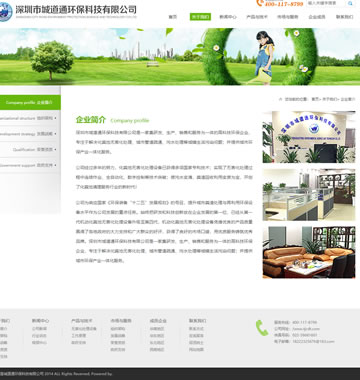This screenshot has width=360, height=380.
Task: Click the arrow beside Government support
Action: (x=55, y=165)
